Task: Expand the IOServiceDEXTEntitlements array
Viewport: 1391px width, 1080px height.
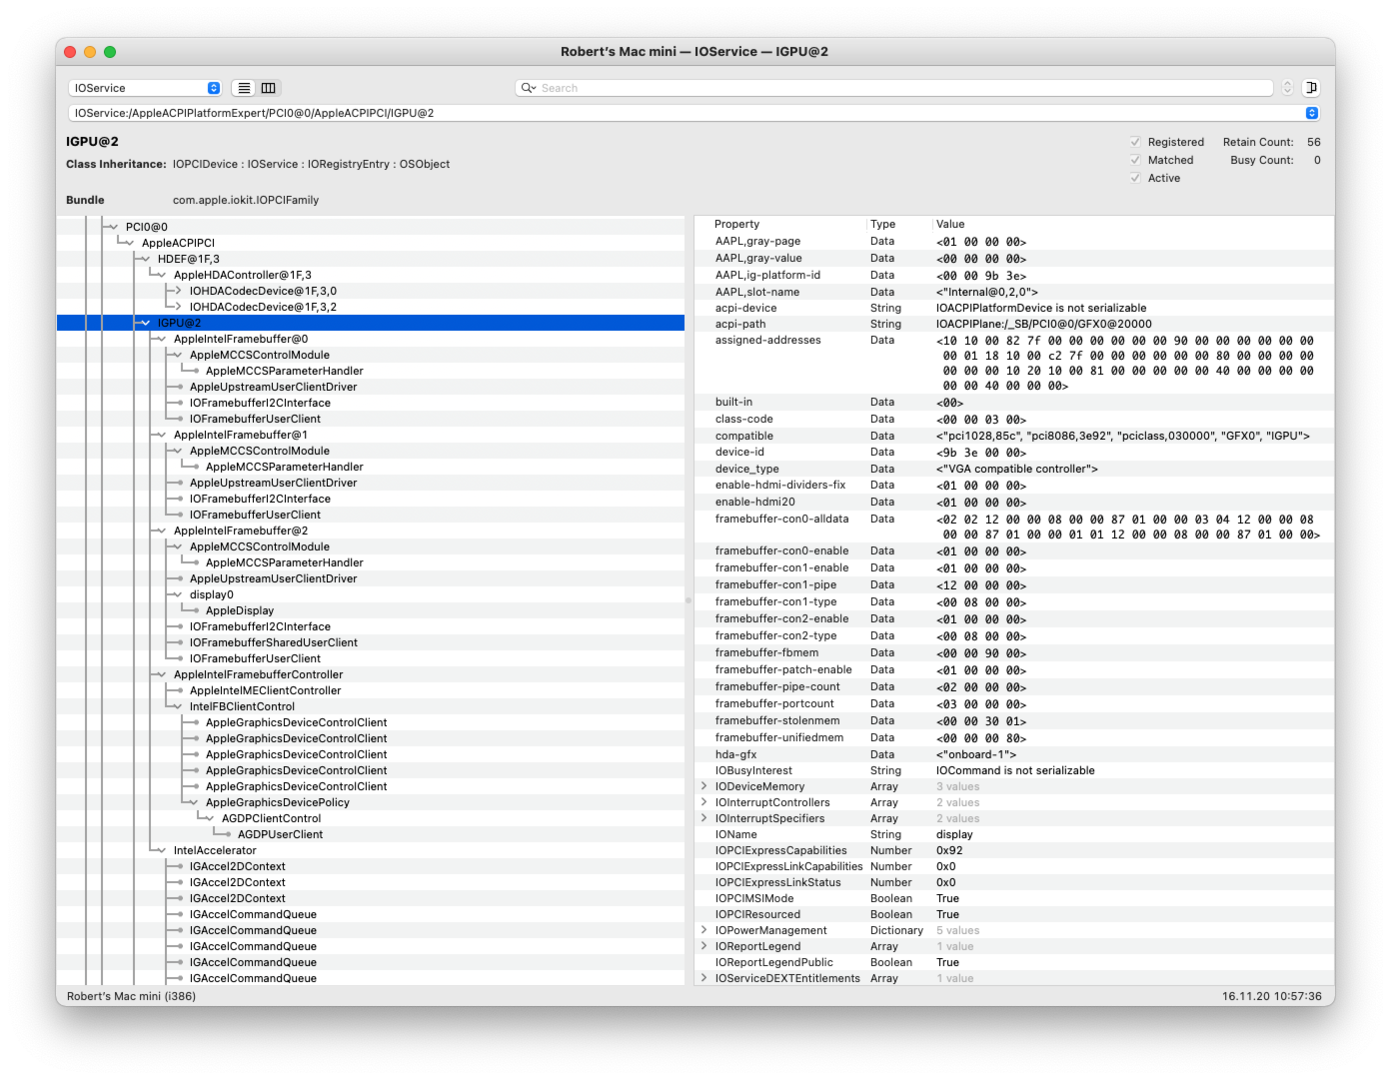Action: pos(704,979)
